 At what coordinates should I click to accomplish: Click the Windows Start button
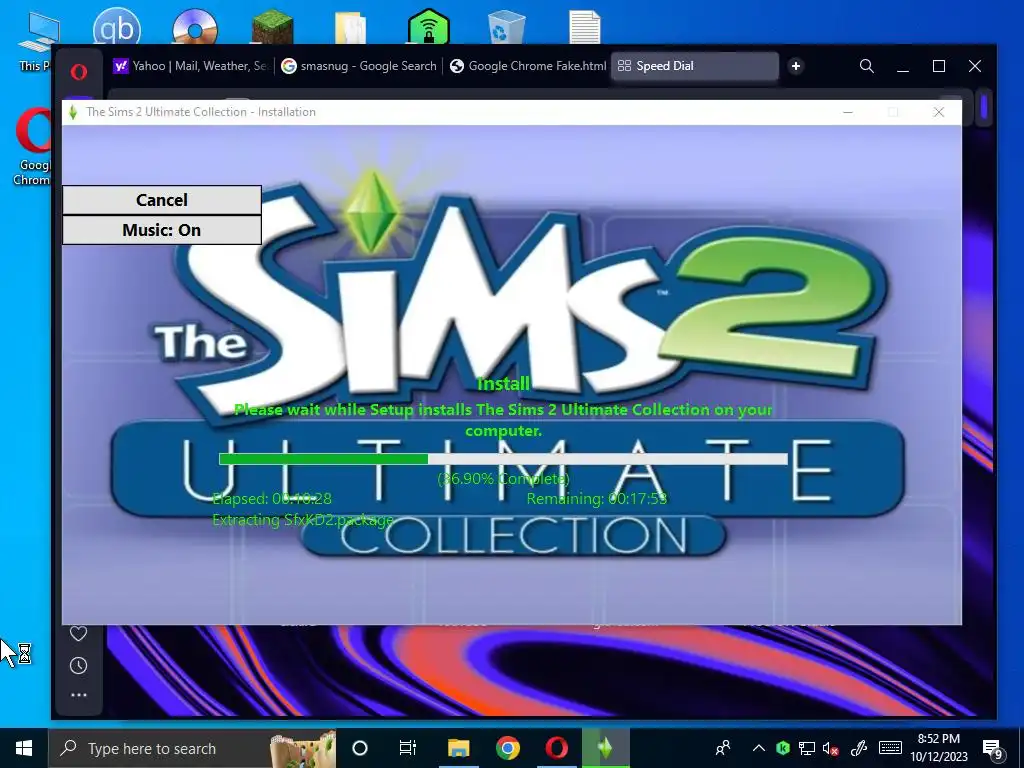click(24, 748)
